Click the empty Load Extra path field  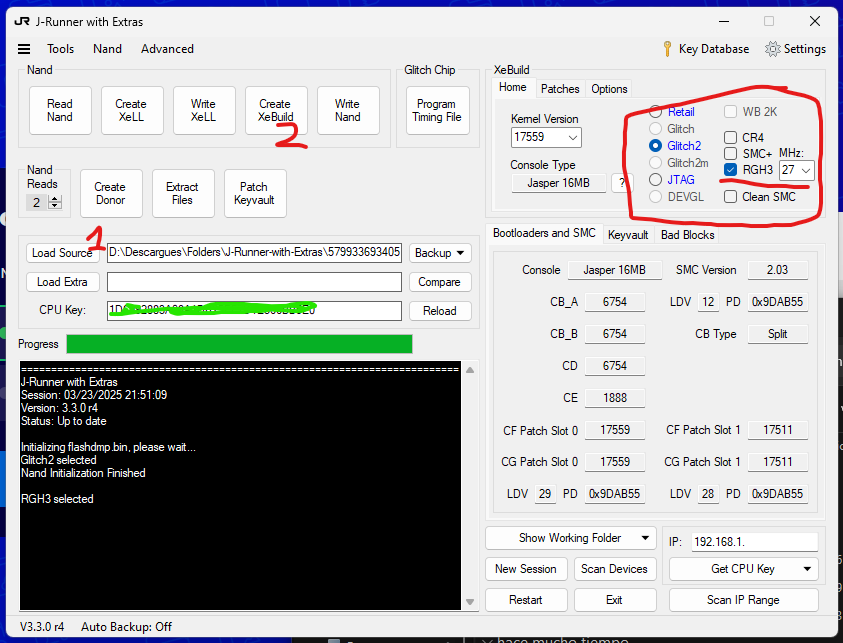254,282
